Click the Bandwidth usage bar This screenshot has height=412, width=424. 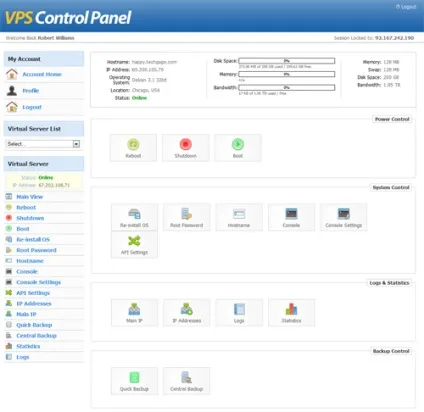pos(287,87)
